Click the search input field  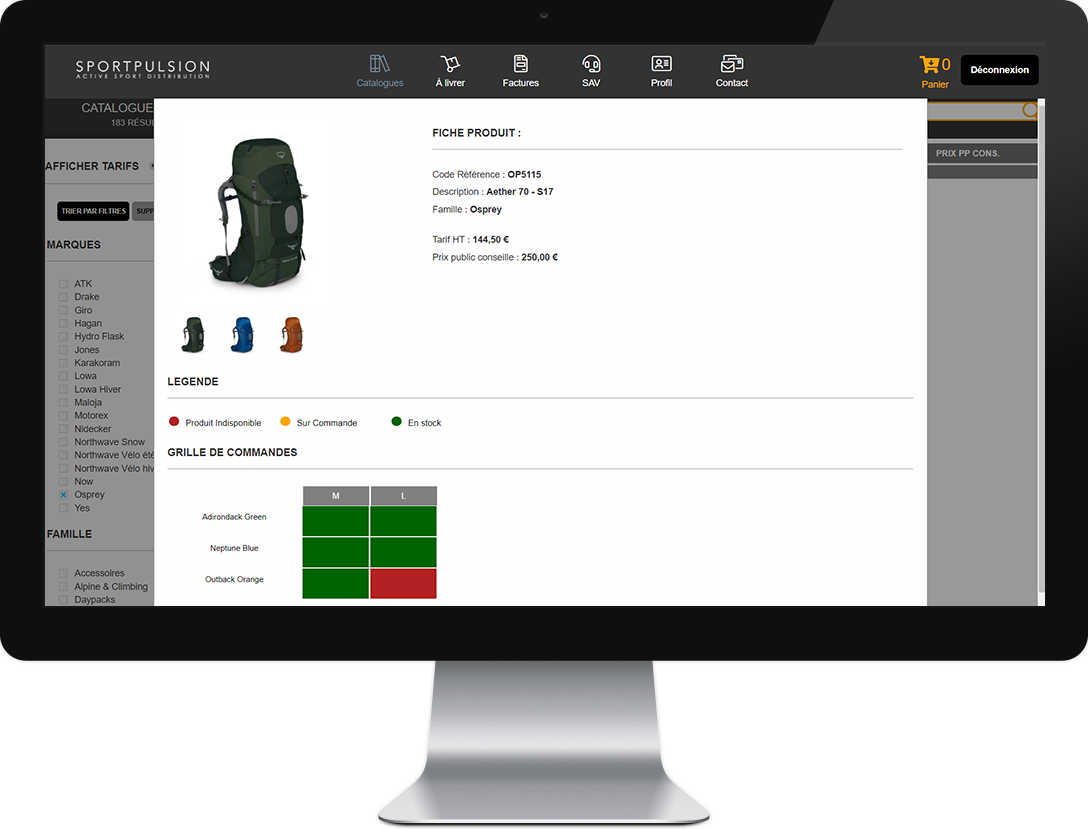974,110
